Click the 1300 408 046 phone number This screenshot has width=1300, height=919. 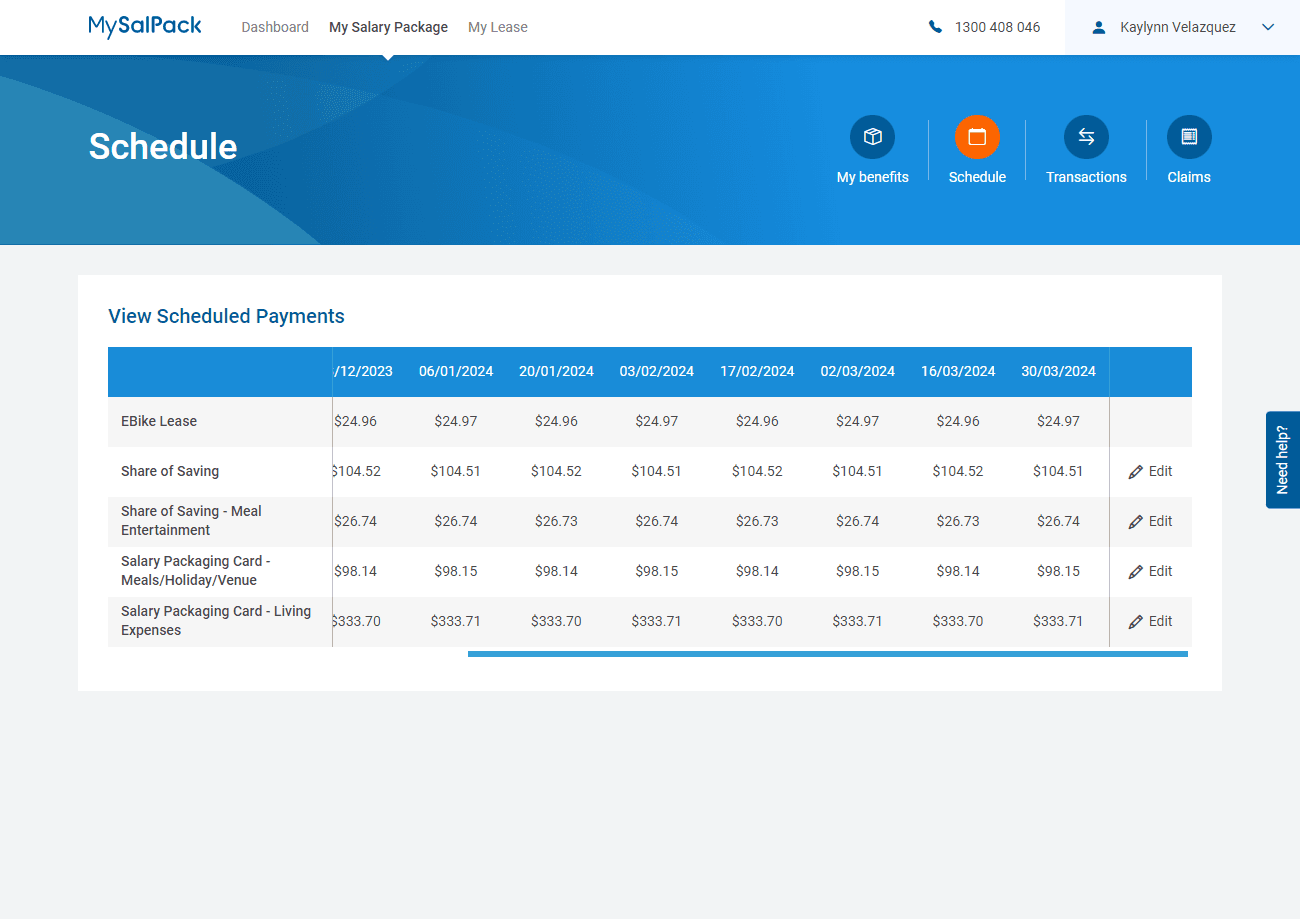point(998,27)
